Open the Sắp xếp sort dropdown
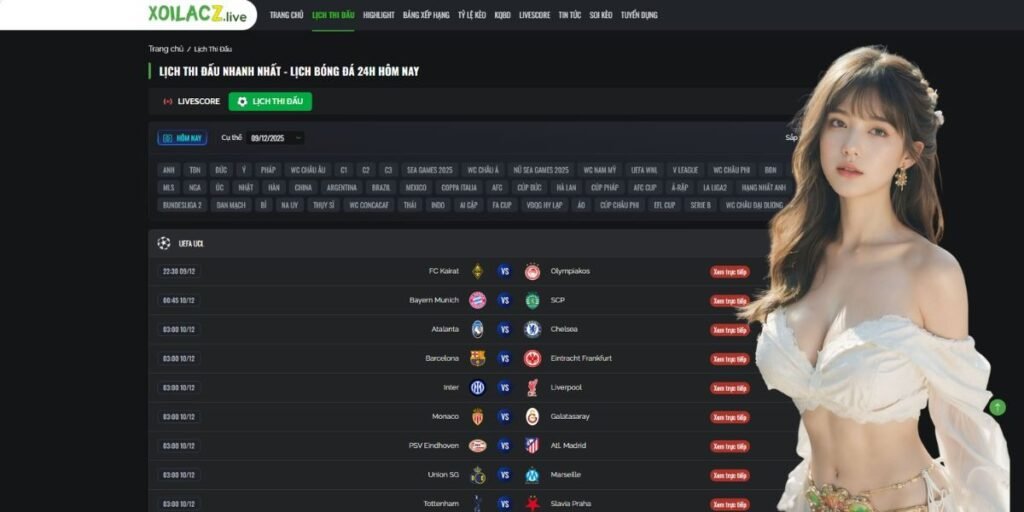 (x=791, y=138)
